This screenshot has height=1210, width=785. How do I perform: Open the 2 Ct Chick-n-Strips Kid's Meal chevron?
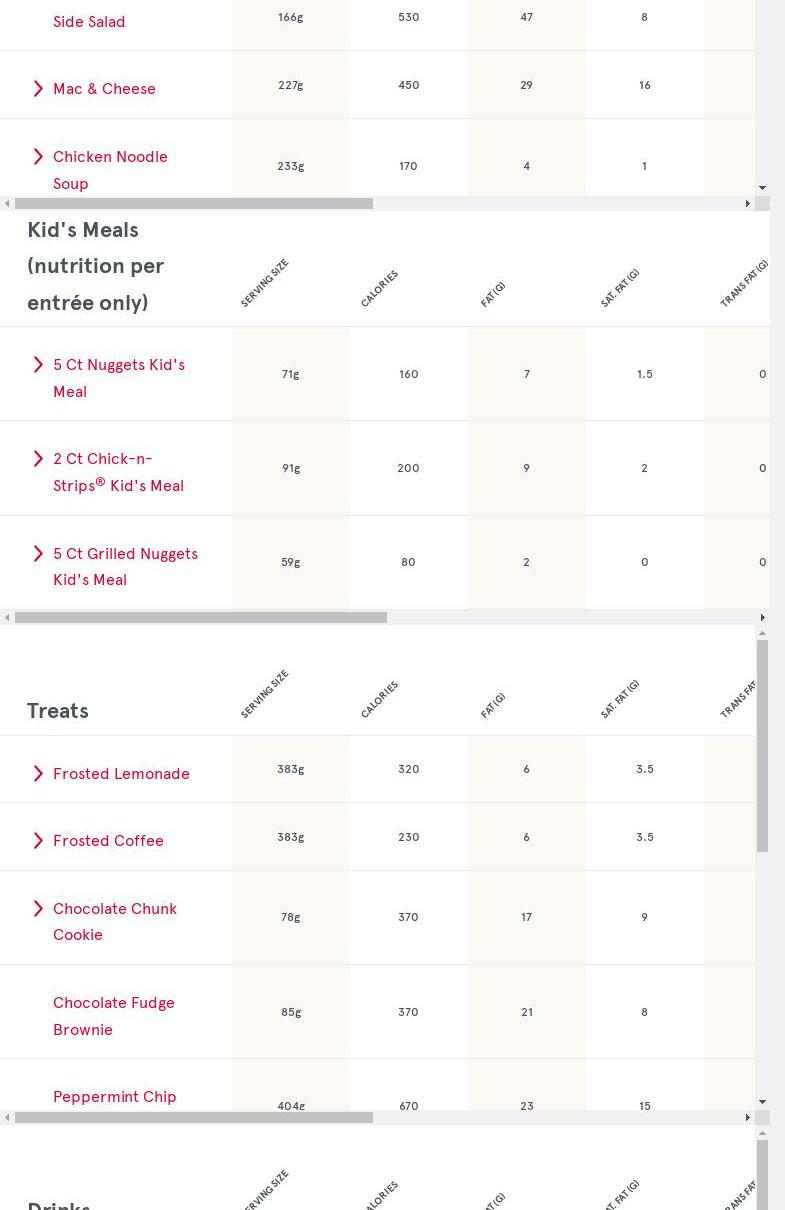click(38, 459)
